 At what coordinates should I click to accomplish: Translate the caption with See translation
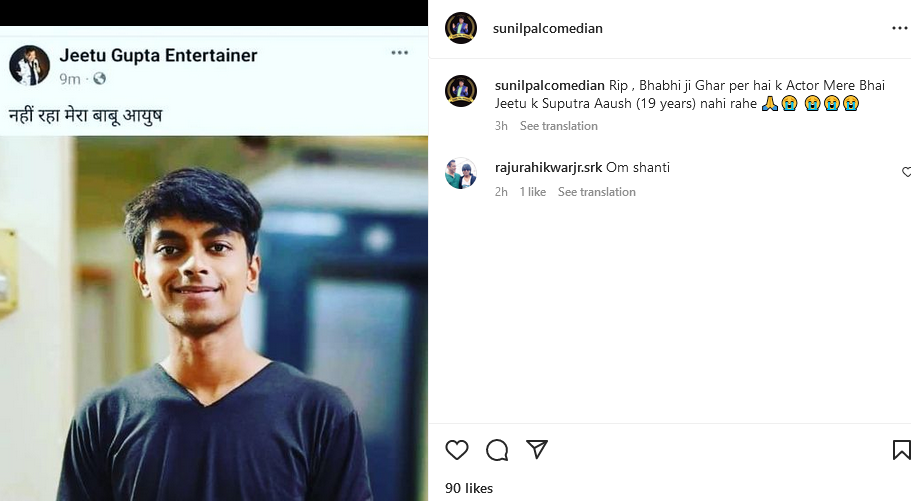(558, 126)
